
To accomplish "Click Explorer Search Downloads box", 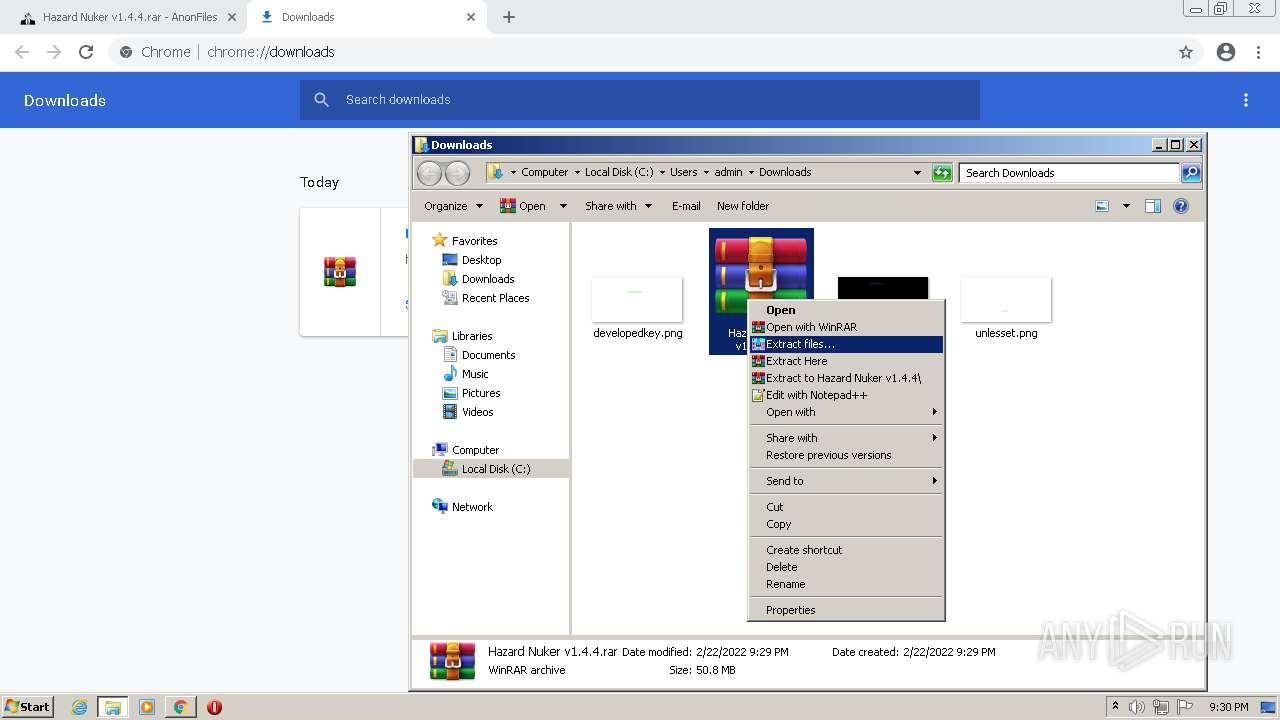I will (1069, 173).
